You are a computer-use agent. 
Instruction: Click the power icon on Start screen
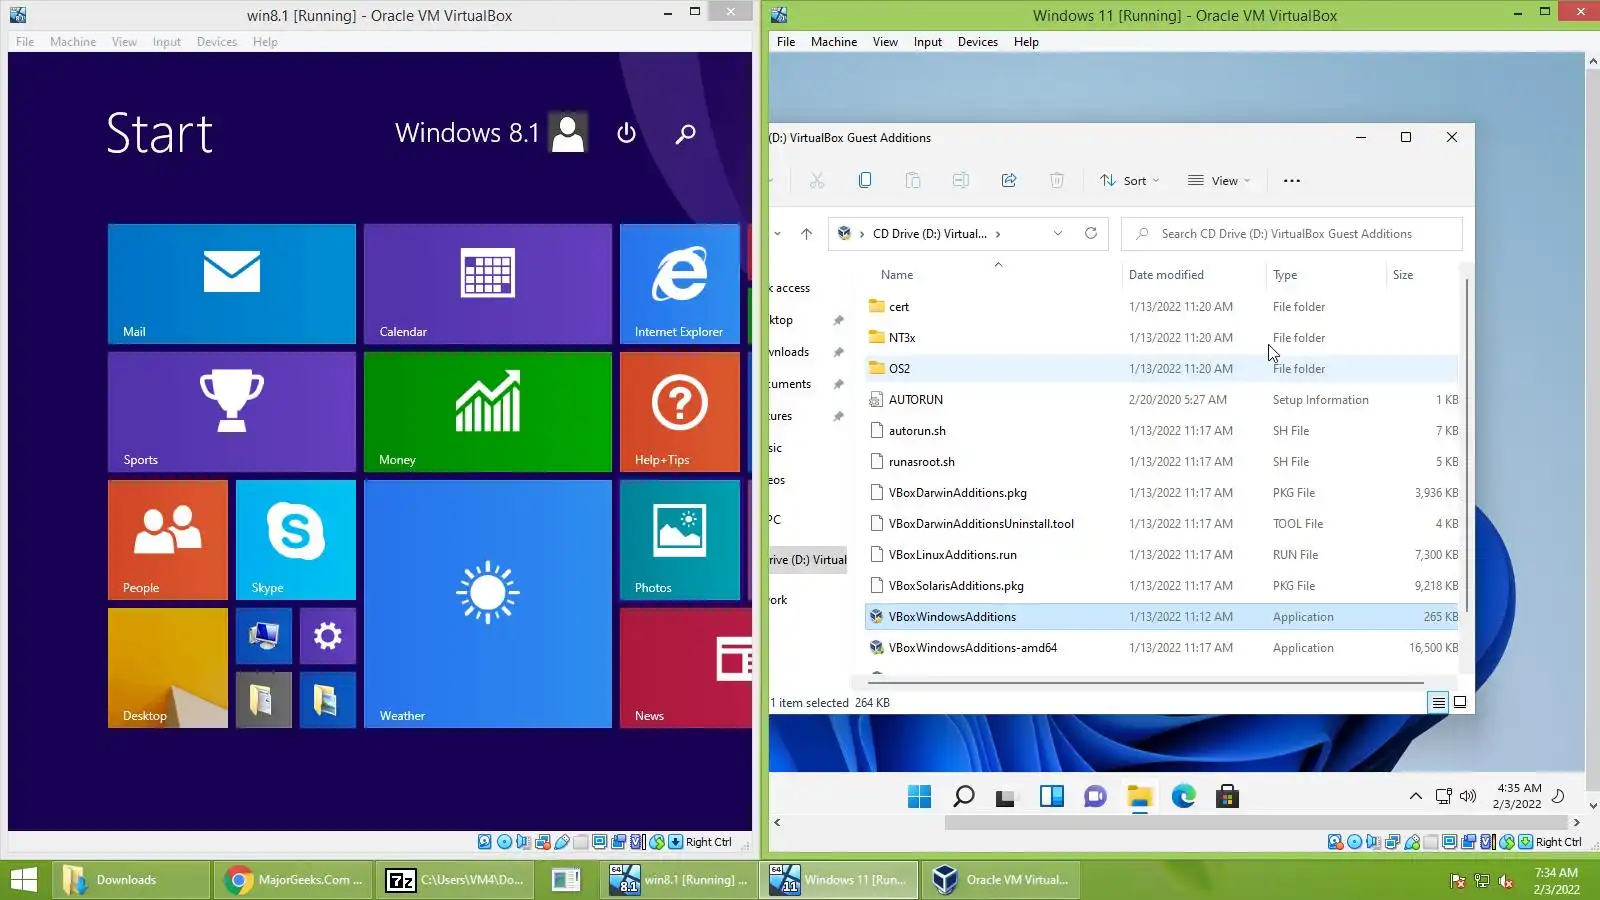coord(627,133)
